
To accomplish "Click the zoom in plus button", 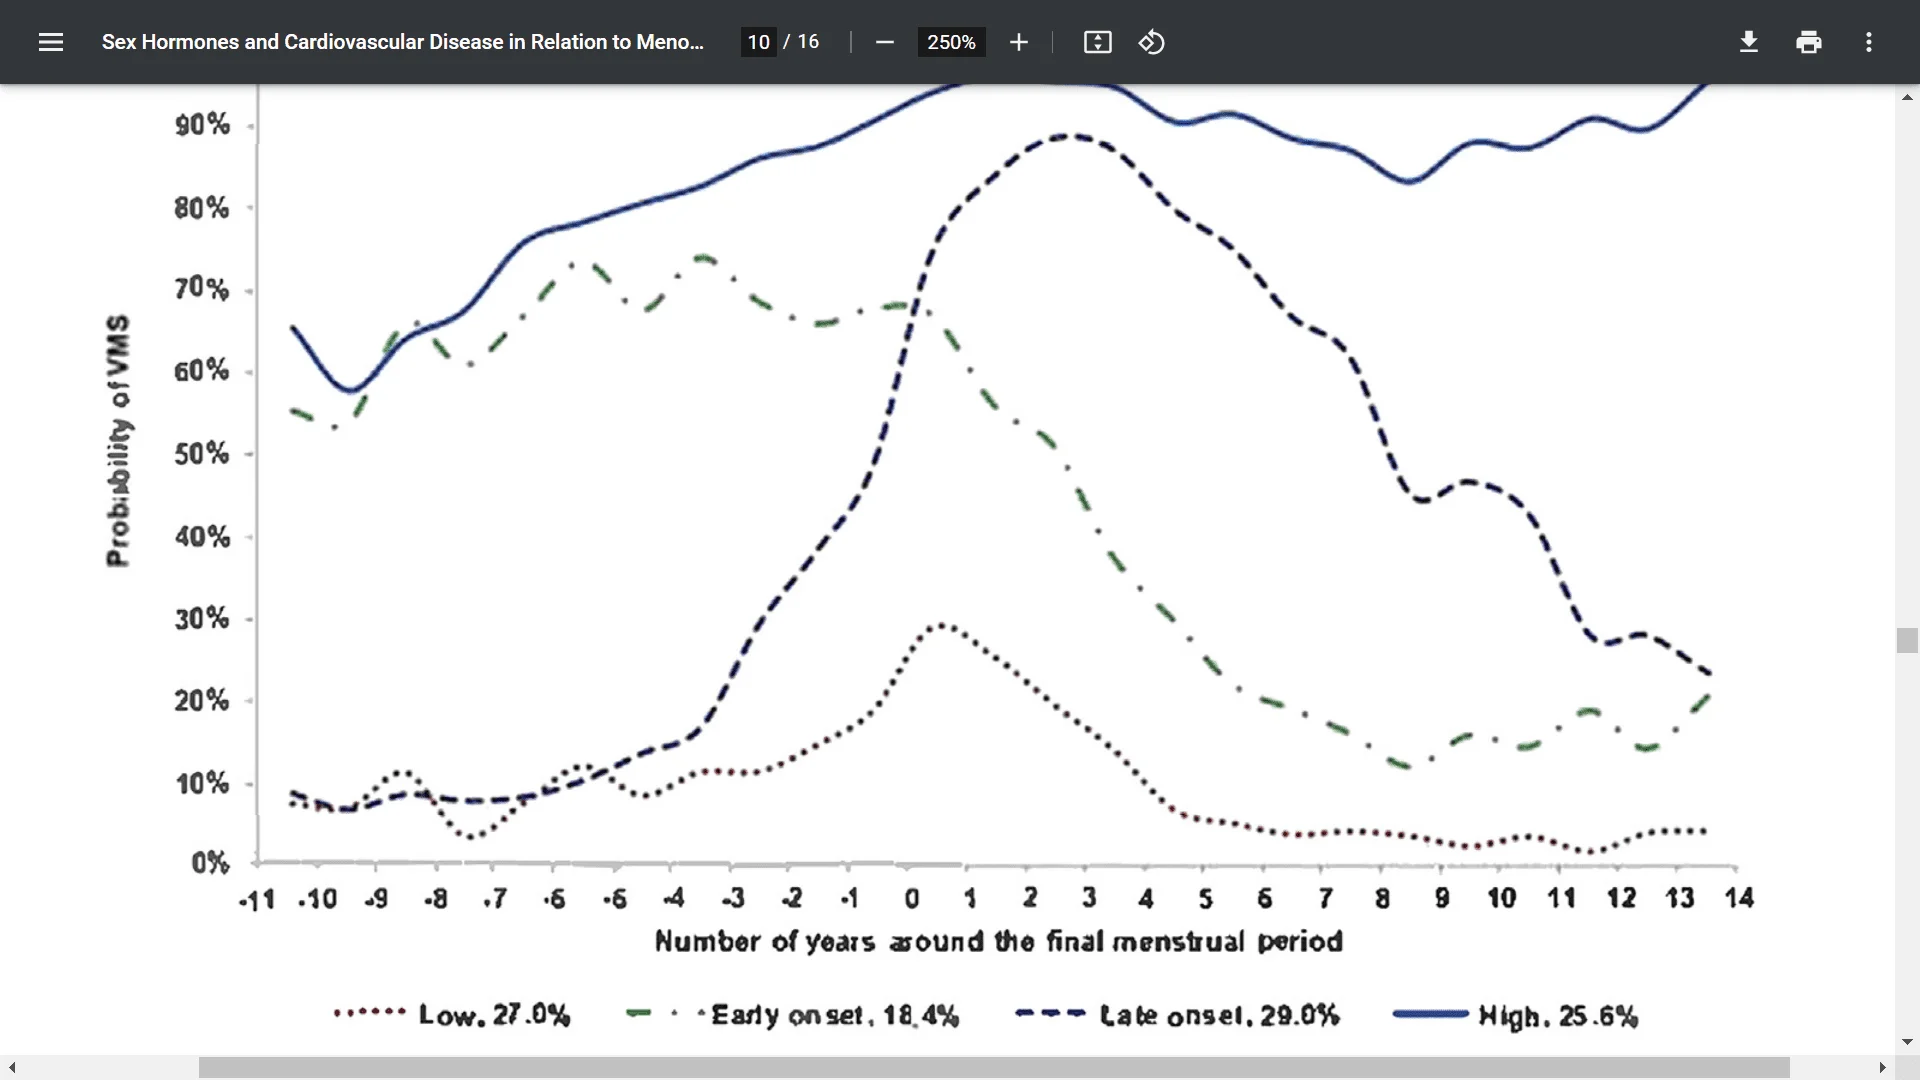I will (1018, 42).
